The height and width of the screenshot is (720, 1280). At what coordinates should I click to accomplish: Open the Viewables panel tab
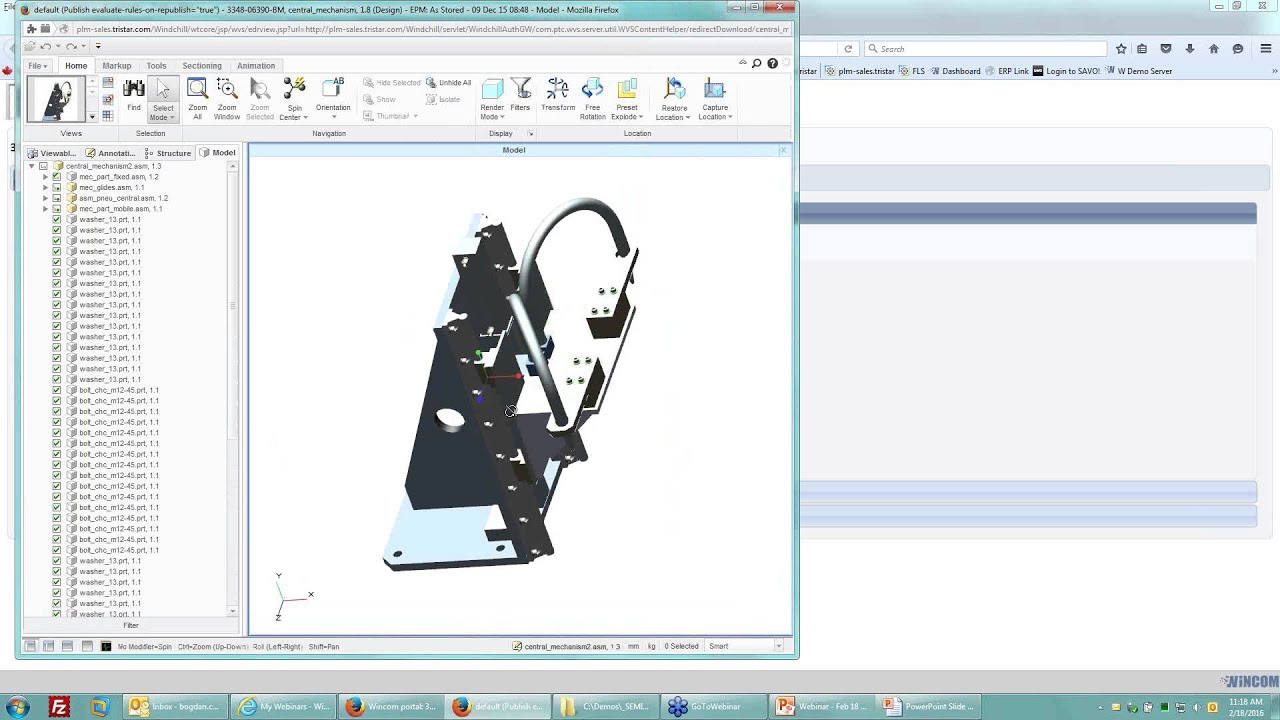pyautogui.click(x=52, y=153)
